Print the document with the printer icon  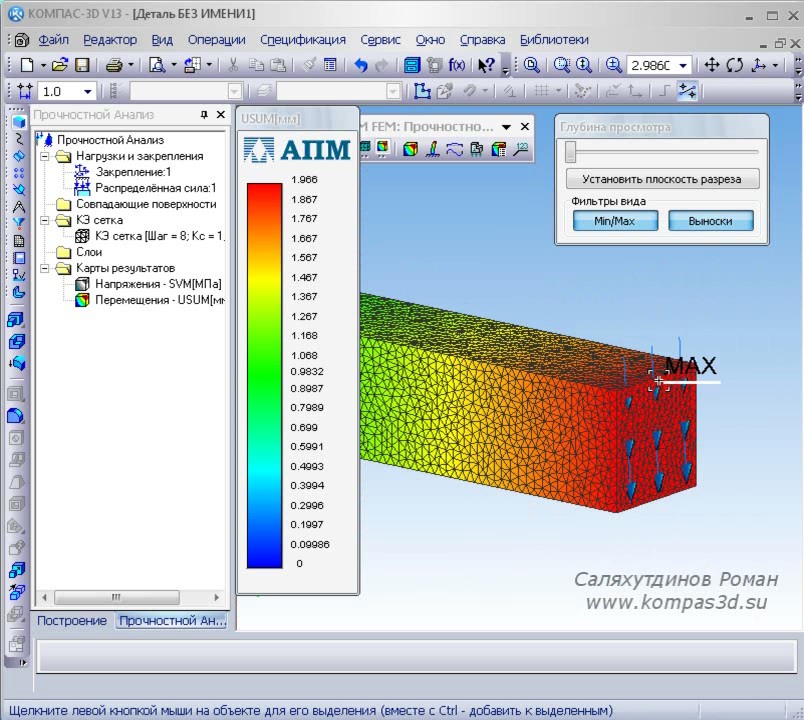click(x=114, y=65)
